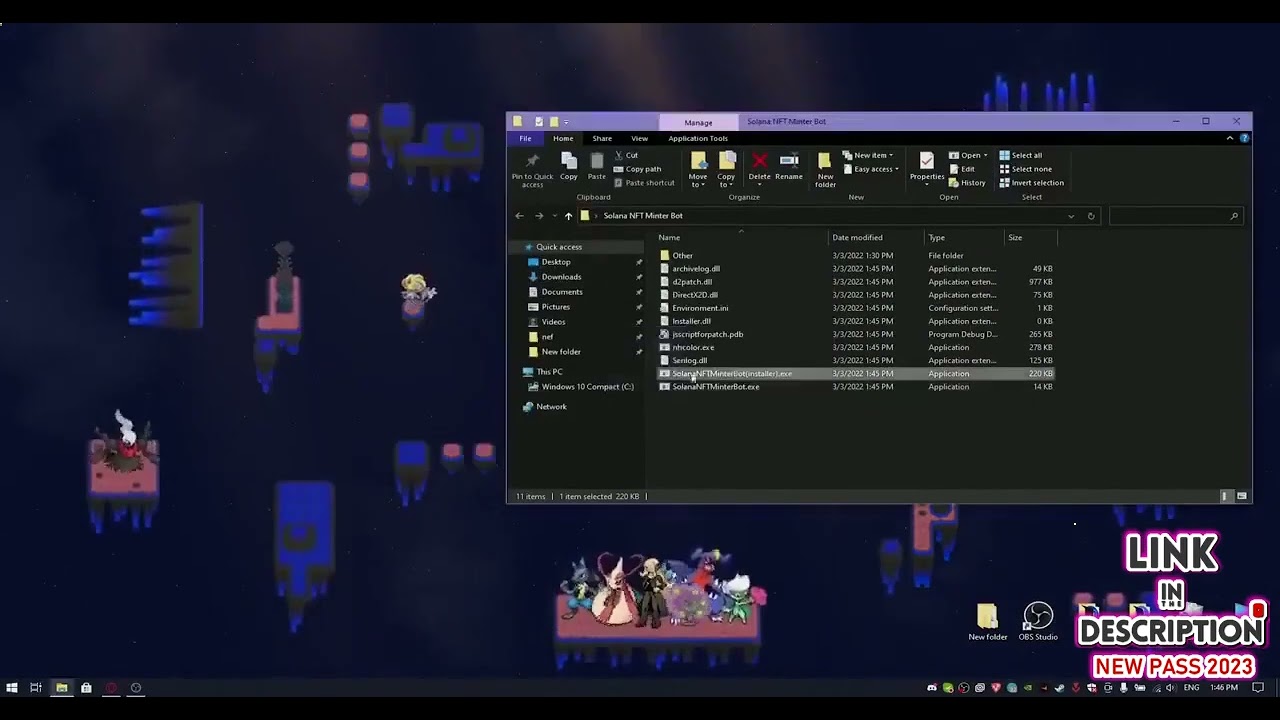Go back with the back arrow

(519, 216)
